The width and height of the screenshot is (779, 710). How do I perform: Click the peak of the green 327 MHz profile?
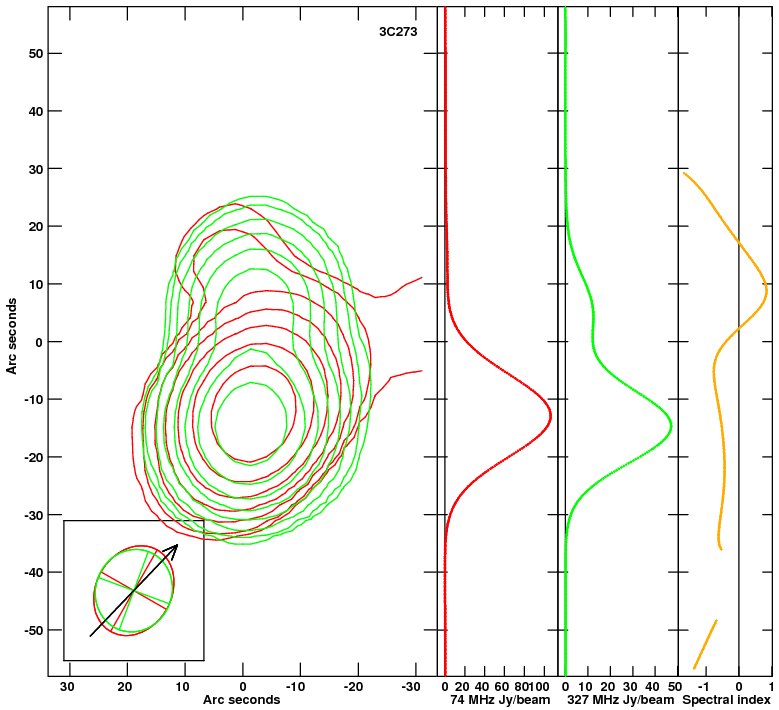click(671, 426)
